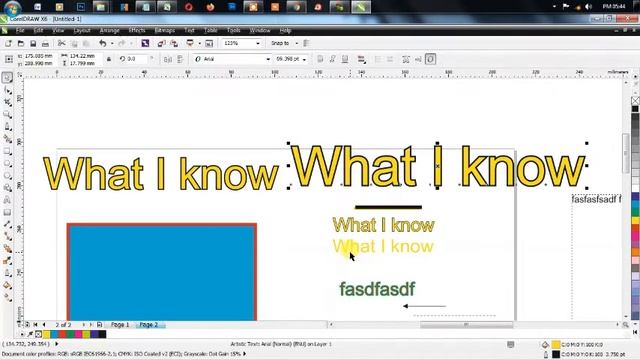Open the Edit Text dialog icon
Viewport: 640px width, 360px height.
point(418,60)
